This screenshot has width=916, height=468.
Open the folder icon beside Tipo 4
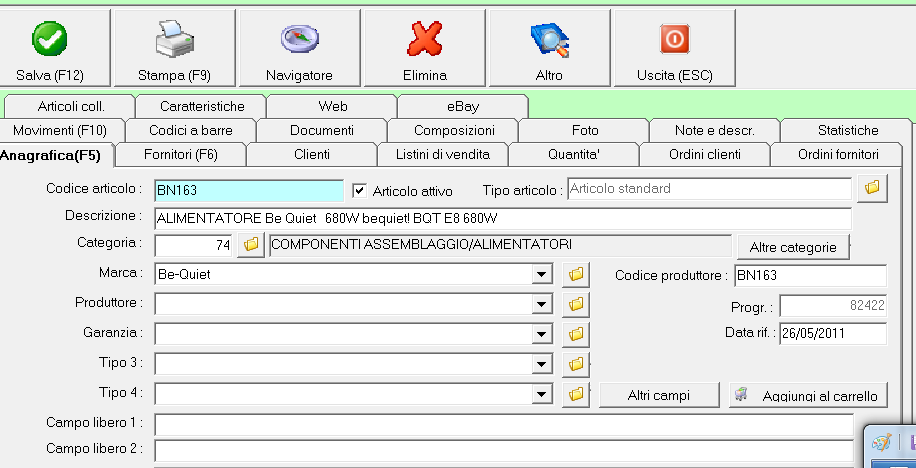(576, 394)
